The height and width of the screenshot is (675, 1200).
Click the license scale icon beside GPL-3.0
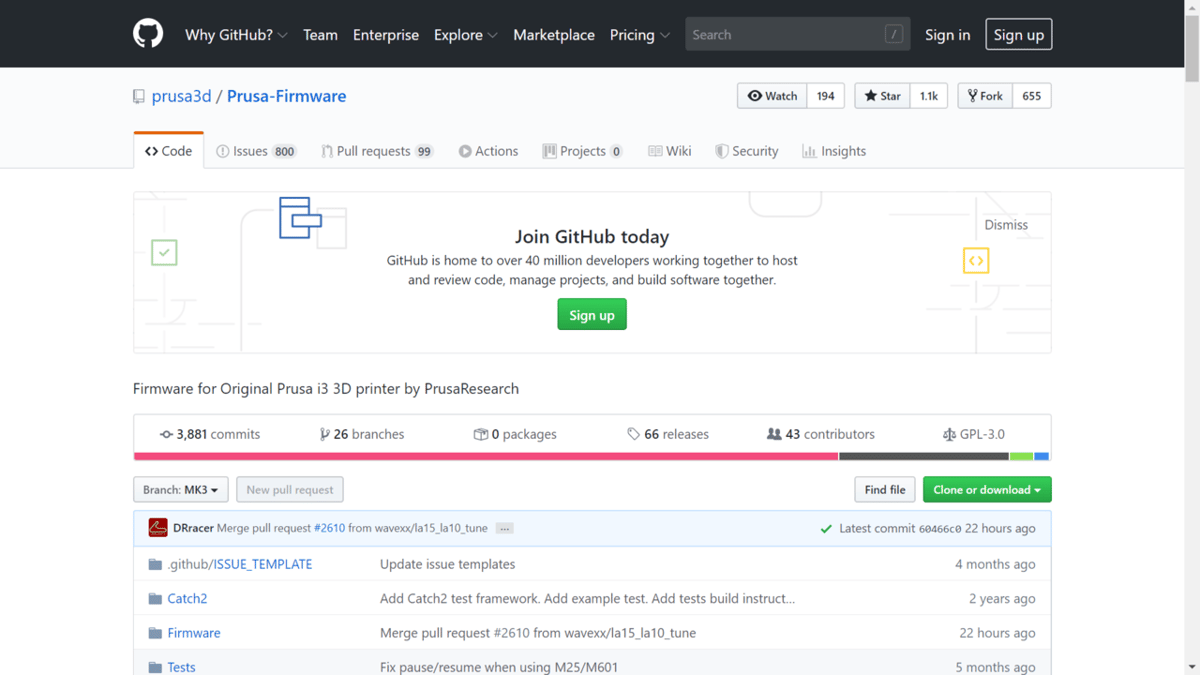(x=949, y=434)
